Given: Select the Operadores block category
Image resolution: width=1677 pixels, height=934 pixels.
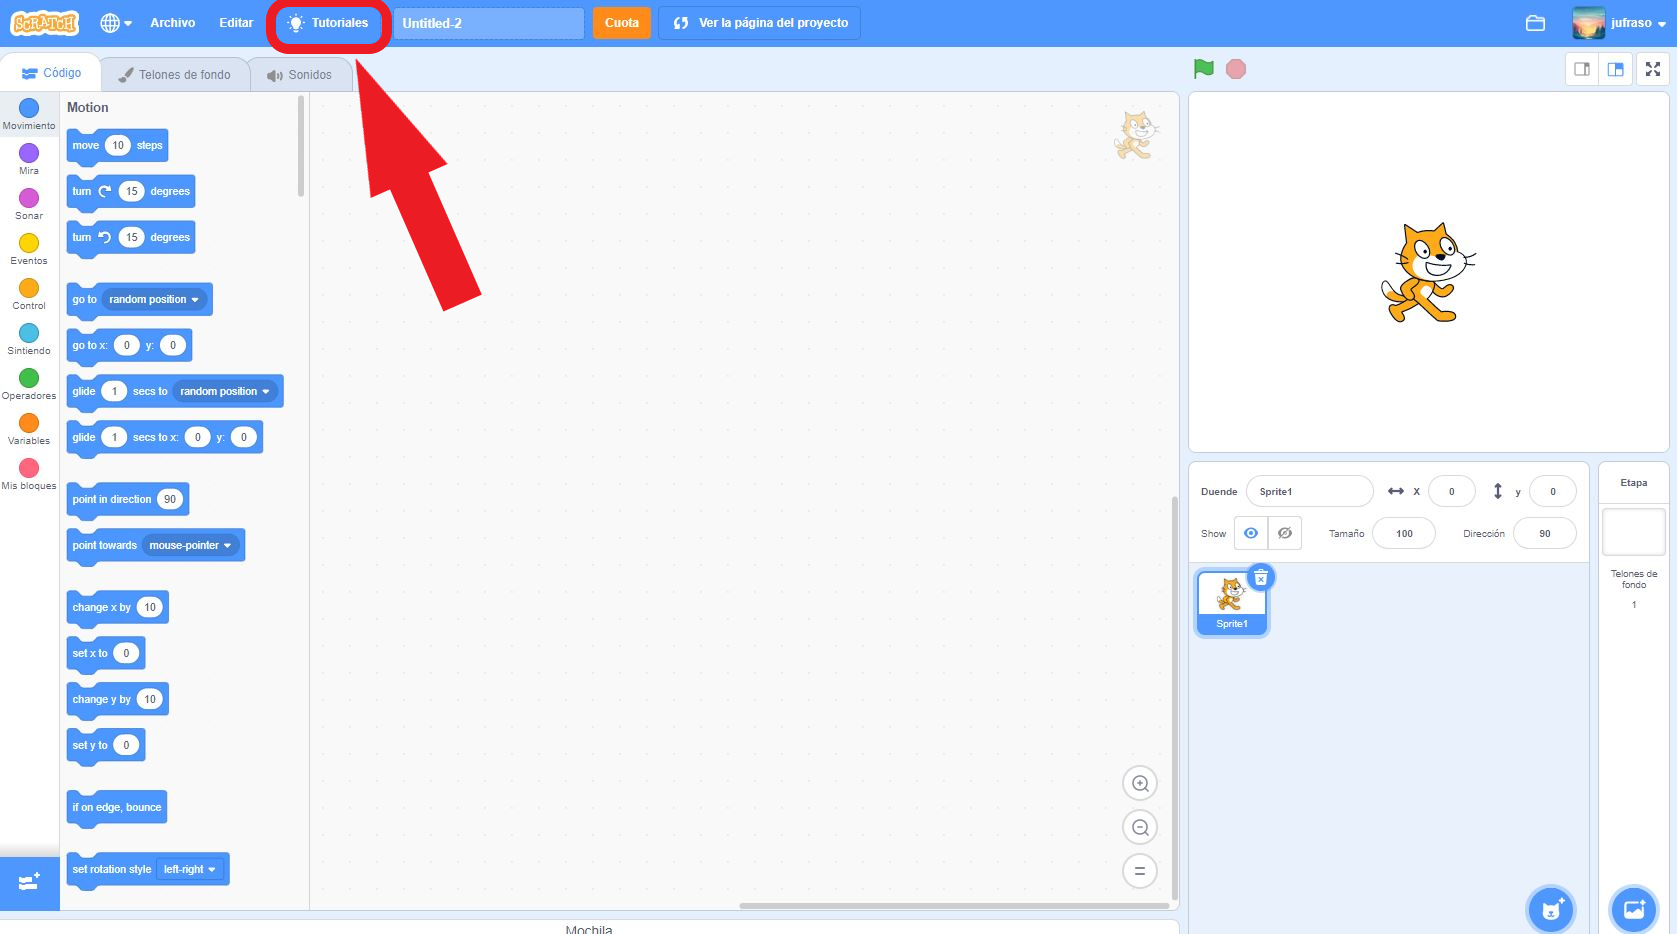Looking at the screenshot, I should coord(28,381).
